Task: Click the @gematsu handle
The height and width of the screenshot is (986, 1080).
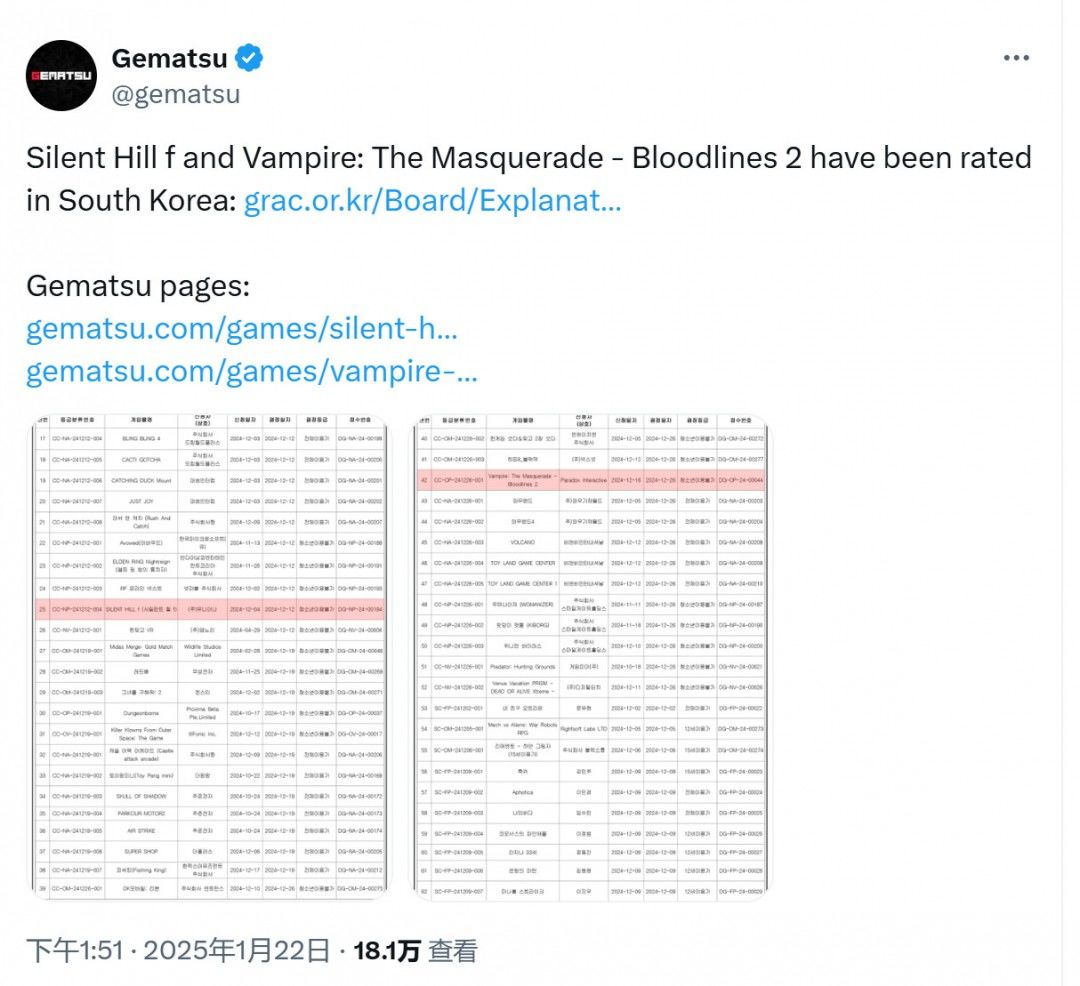Action: (175, 94)
